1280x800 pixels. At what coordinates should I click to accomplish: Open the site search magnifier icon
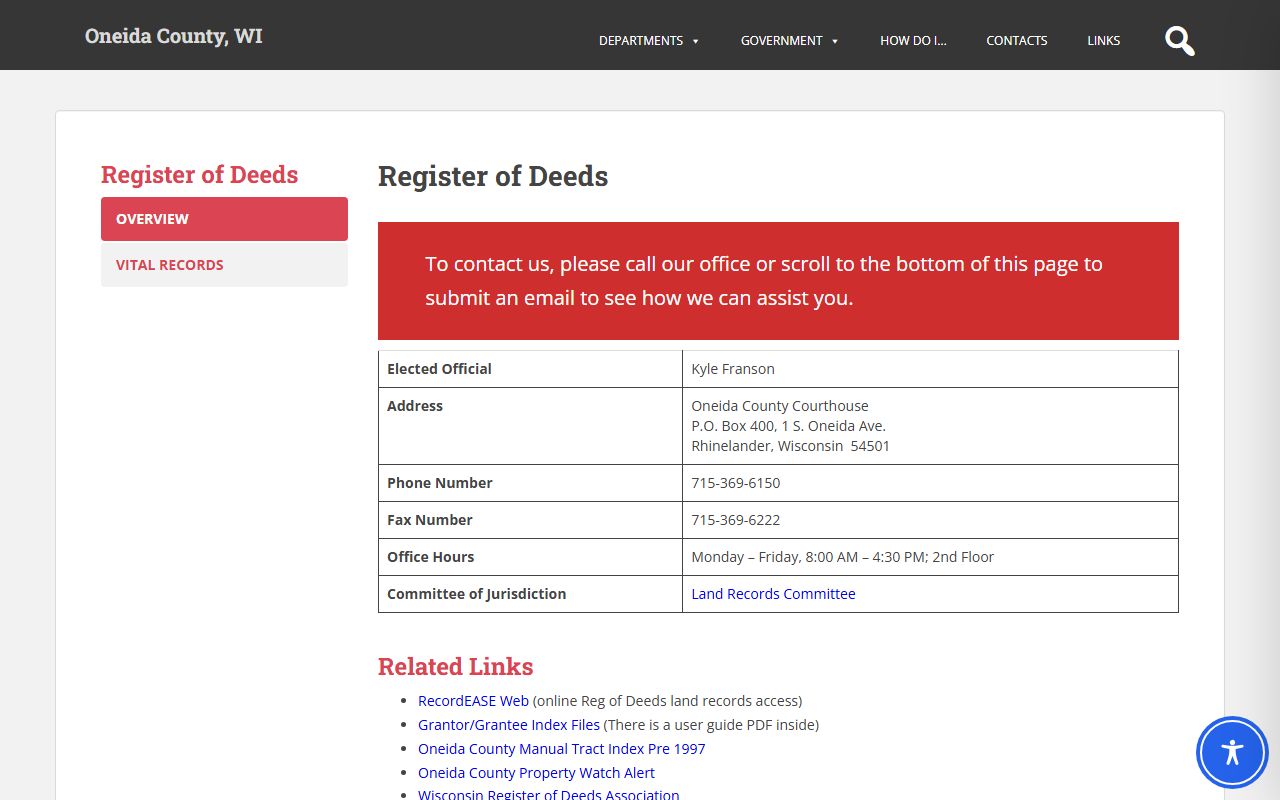pos(1180,41)
